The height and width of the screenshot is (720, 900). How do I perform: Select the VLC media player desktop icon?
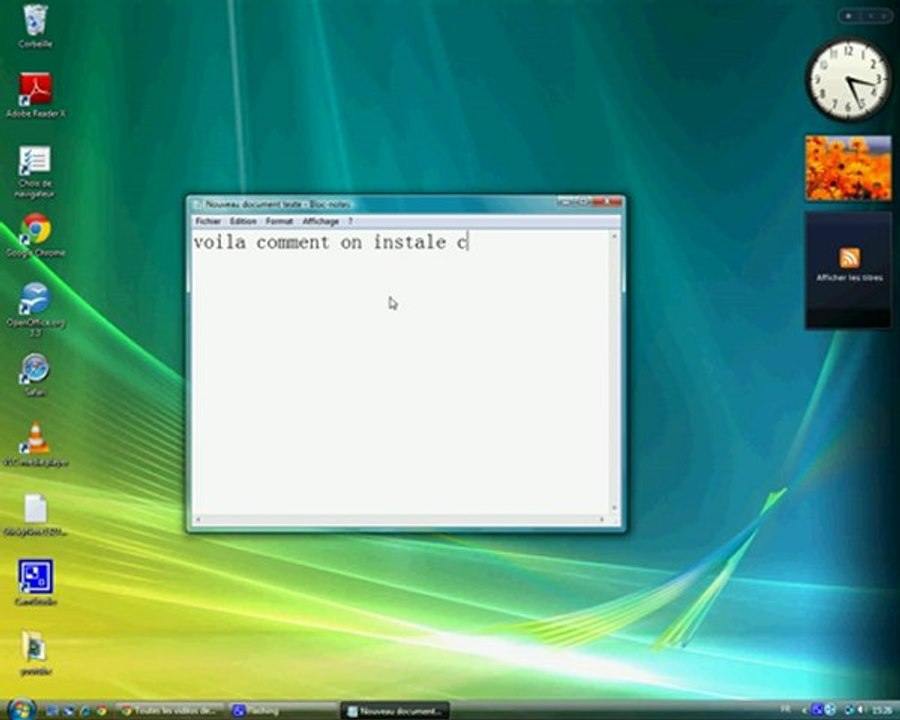tap(35, 444)
